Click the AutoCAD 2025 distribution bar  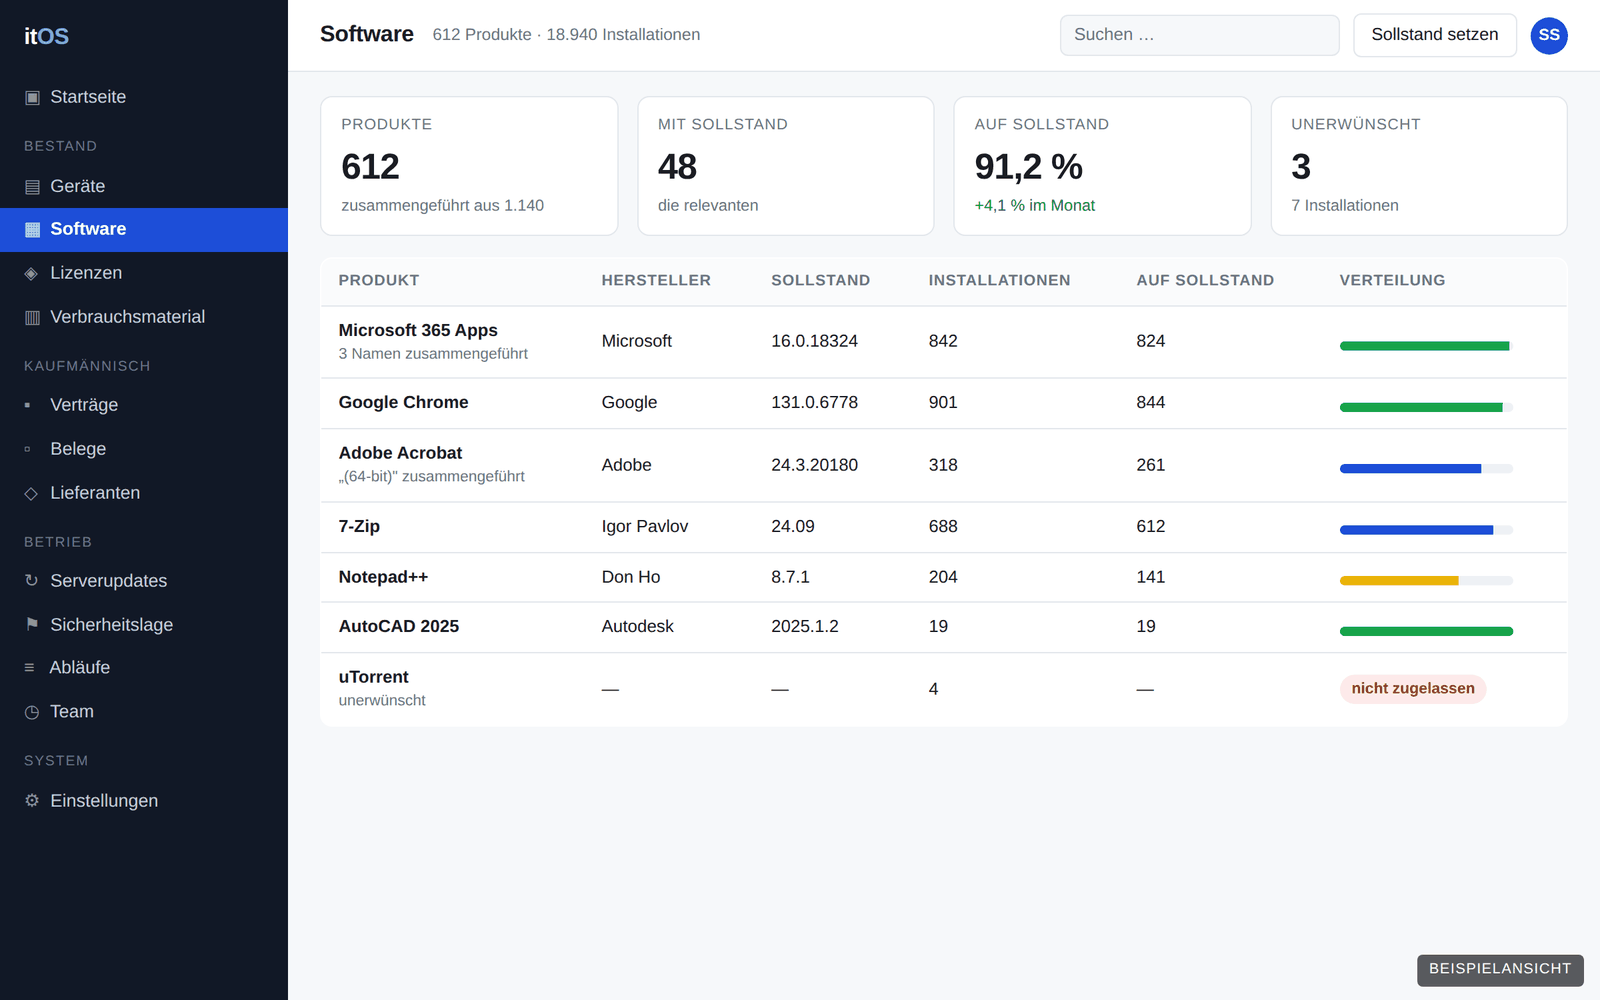(x=1426, y=631)
